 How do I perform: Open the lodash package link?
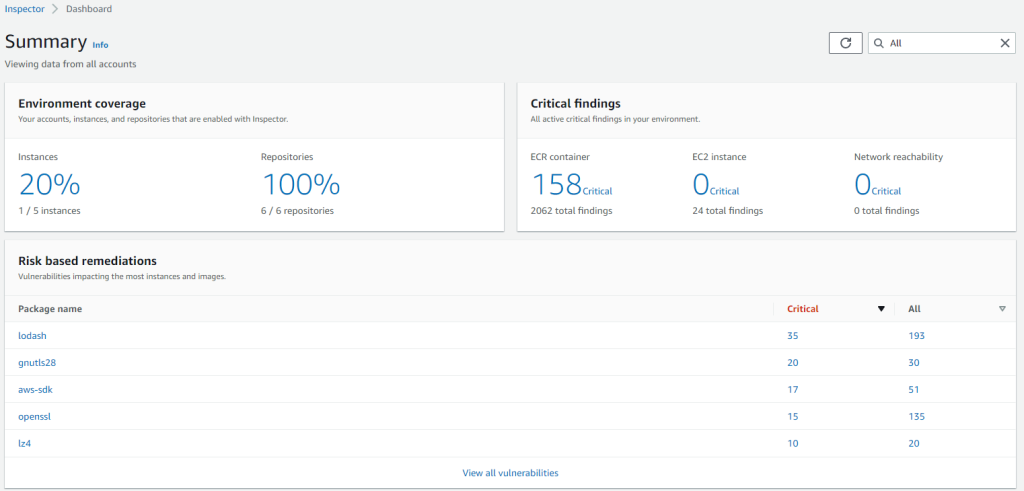(33, 336)
